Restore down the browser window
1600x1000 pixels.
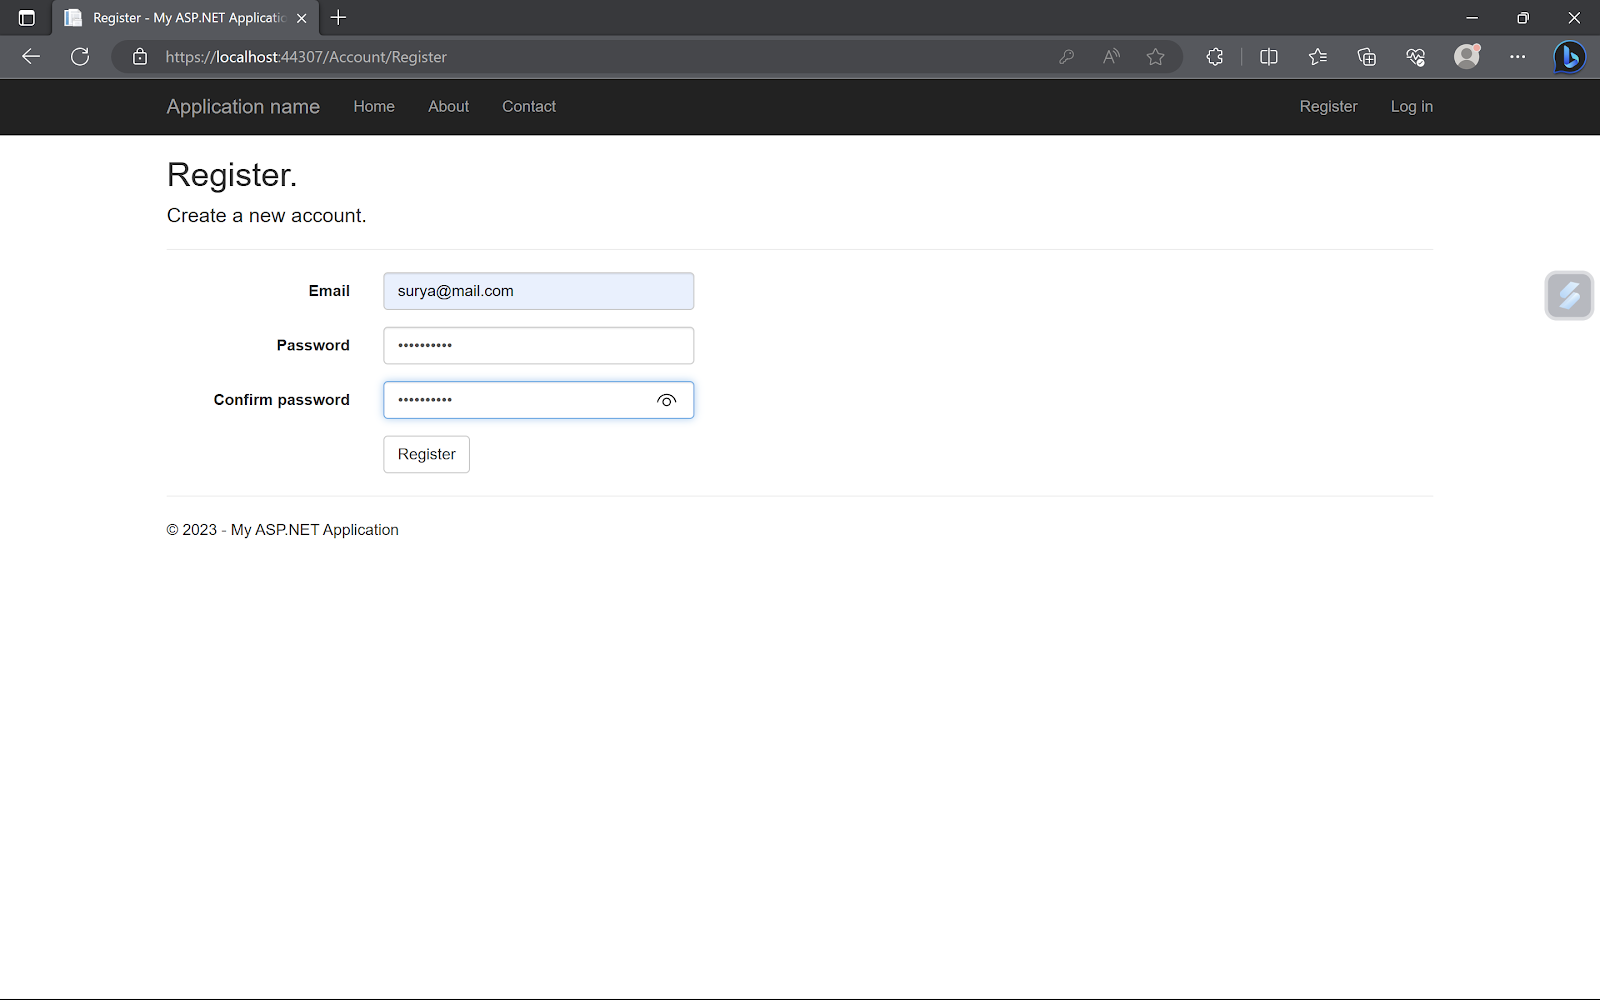[x=1523, y=18]
